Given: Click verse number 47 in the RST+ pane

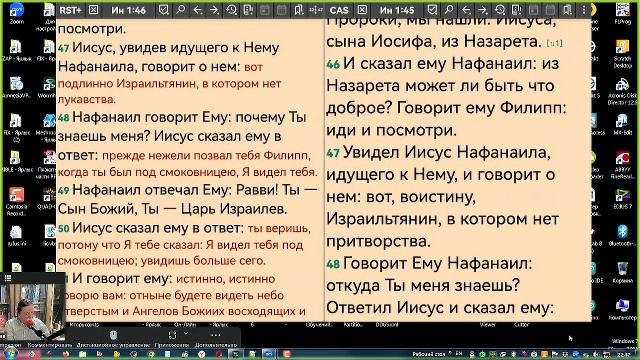Looking at the screenshot, I should (64, 49).
